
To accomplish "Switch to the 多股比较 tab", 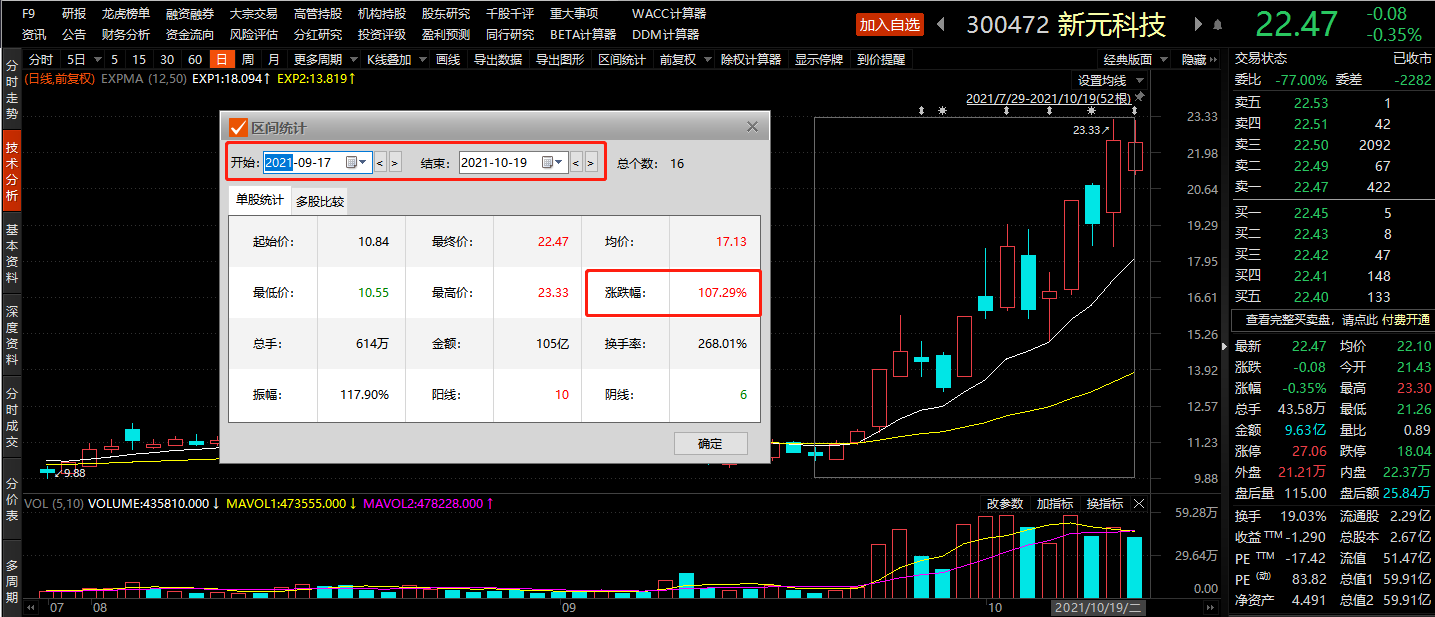I will pyautogui.click(x=320, y=202).
